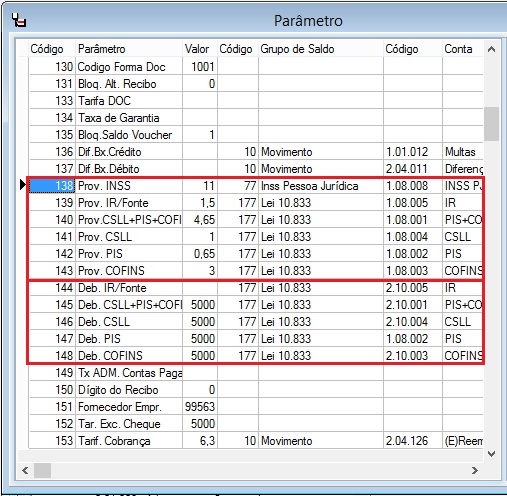Click group code 77 in Prov. INSS row
The height and width of the screenshot is (496, 507).
[x=238, y=186]
